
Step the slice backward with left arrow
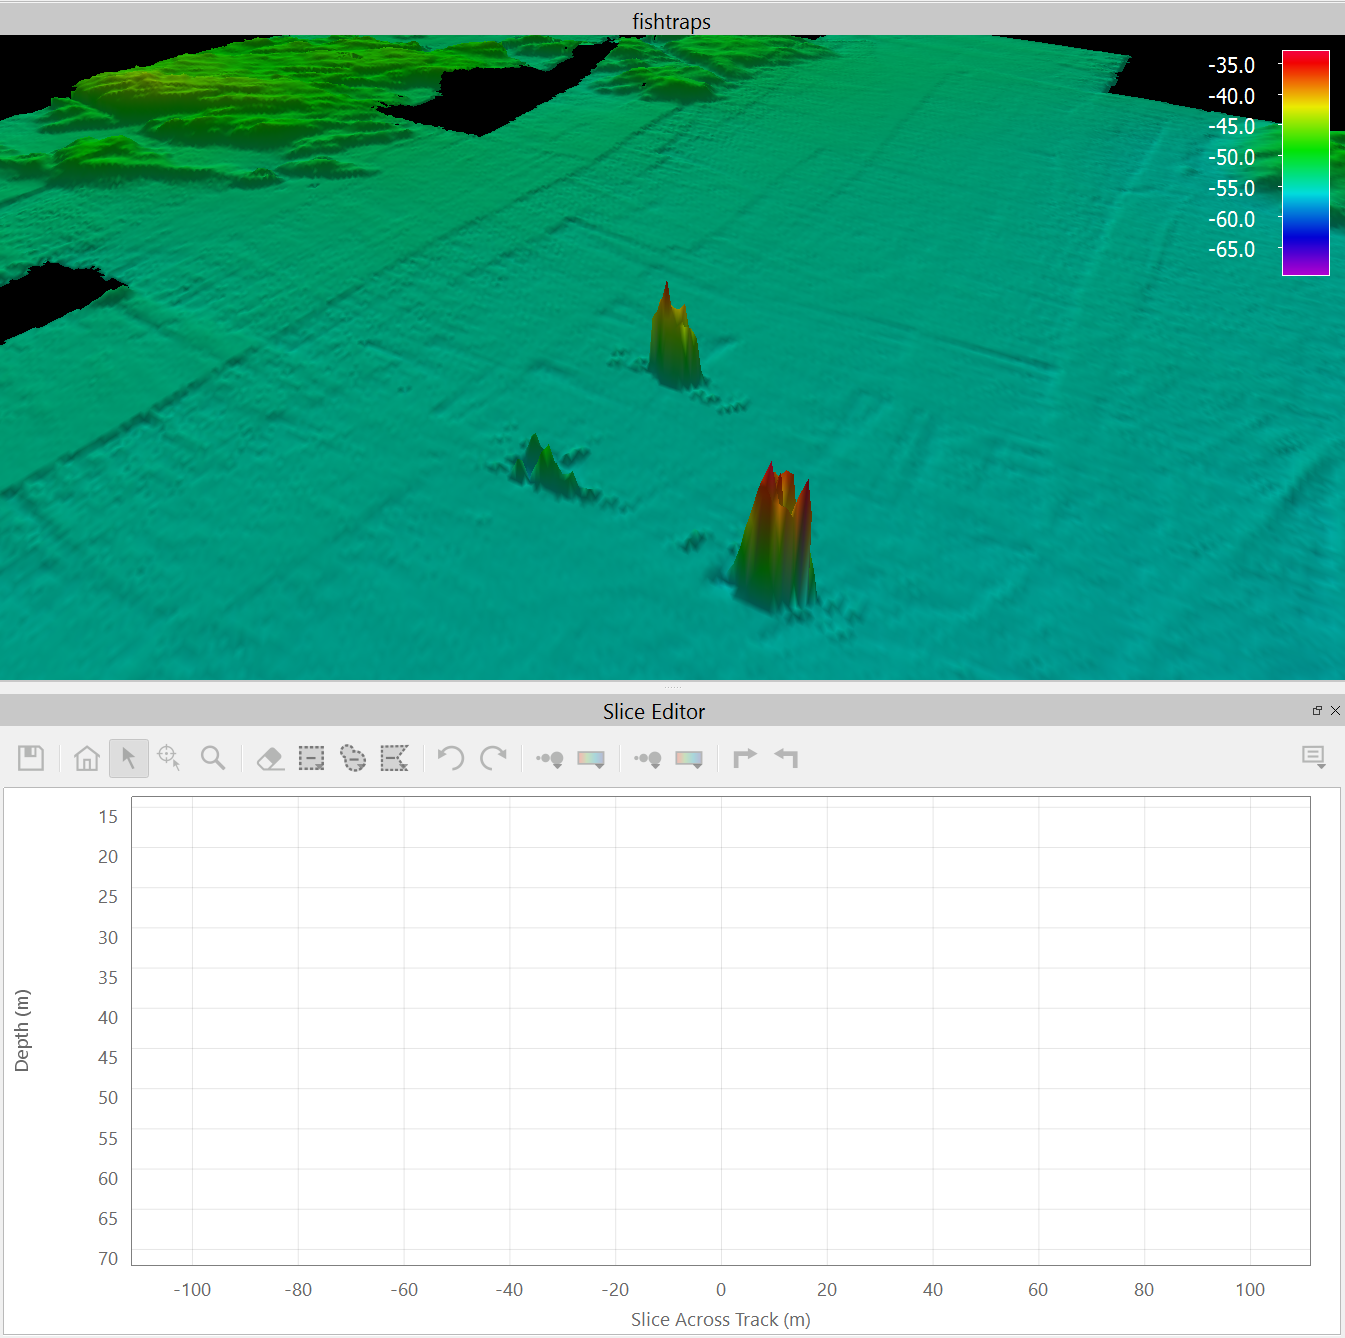point(787,758)
